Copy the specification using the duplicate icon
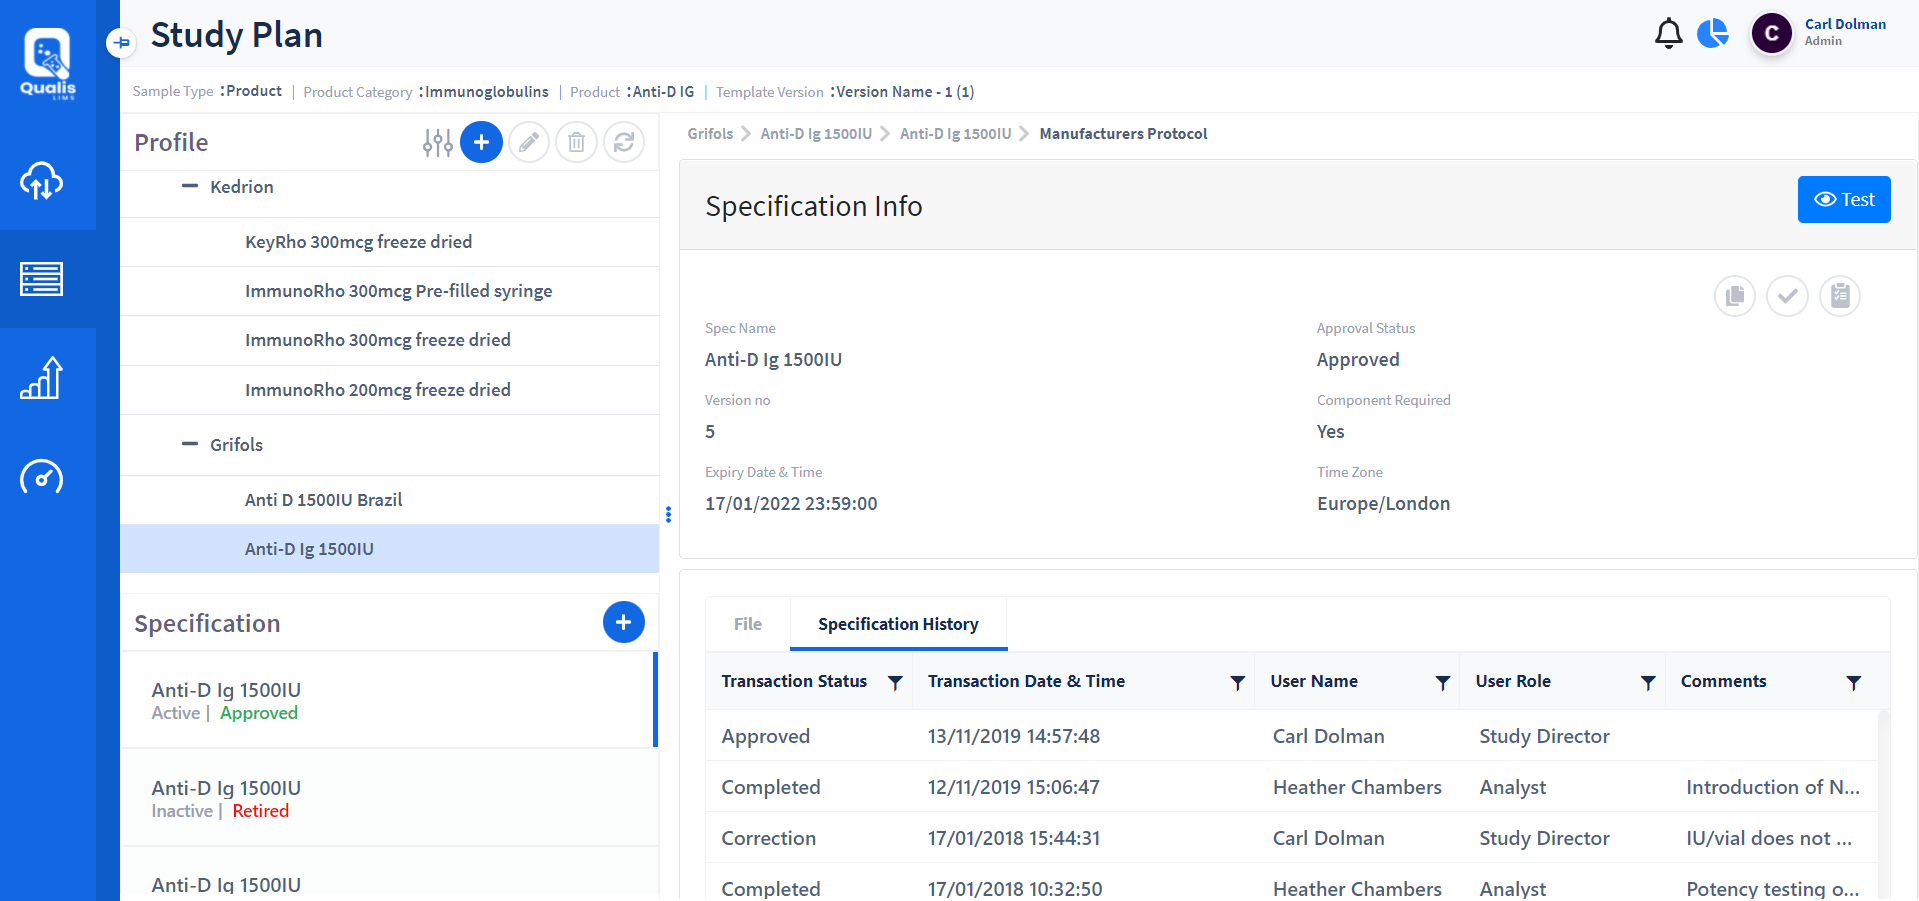The width and height of the screenshot is (1919, 901). coord(1735,295)
